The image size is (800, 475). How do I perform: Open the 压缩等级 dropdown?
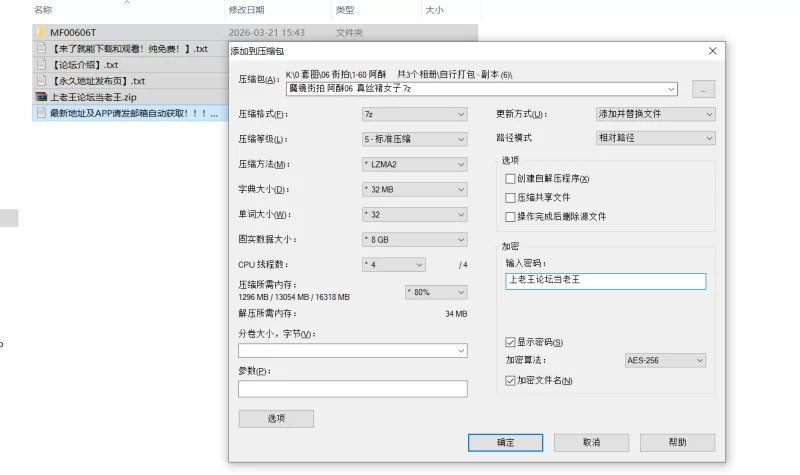[415, 139]
